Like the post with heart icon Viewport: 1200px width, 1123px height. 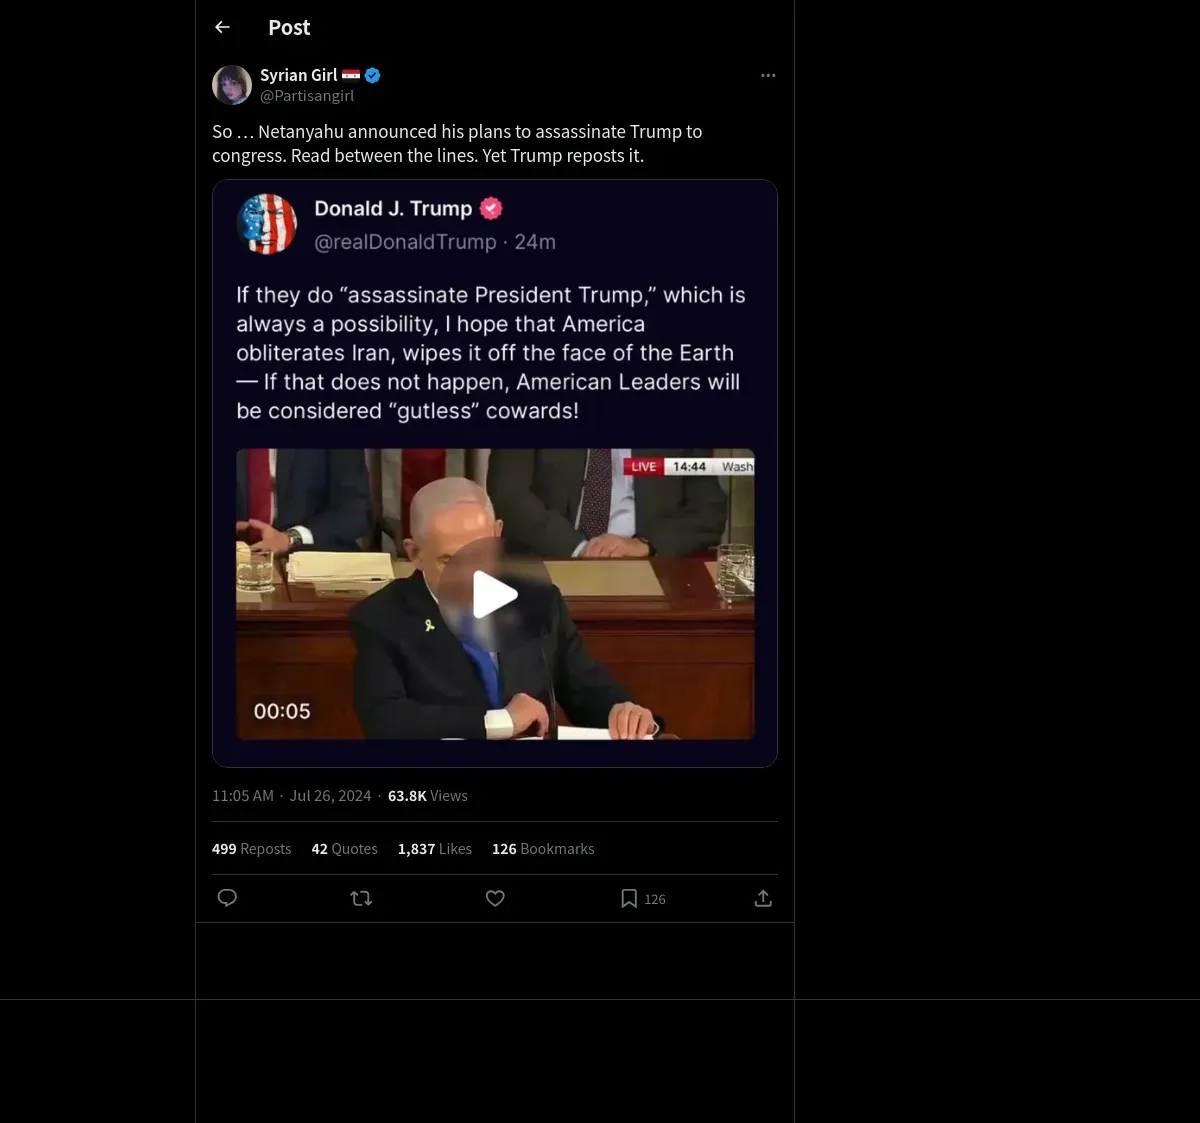(495, 898)
